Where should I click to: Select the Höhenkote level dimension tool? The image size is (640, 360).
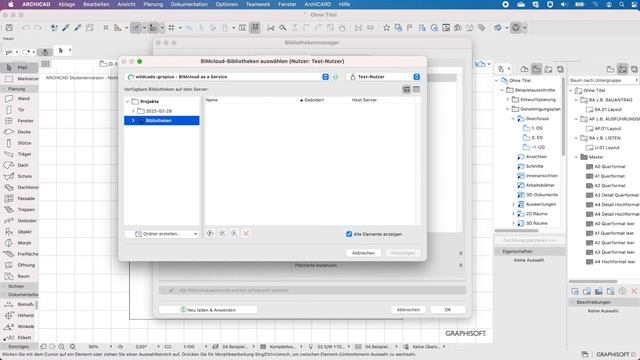19,315
